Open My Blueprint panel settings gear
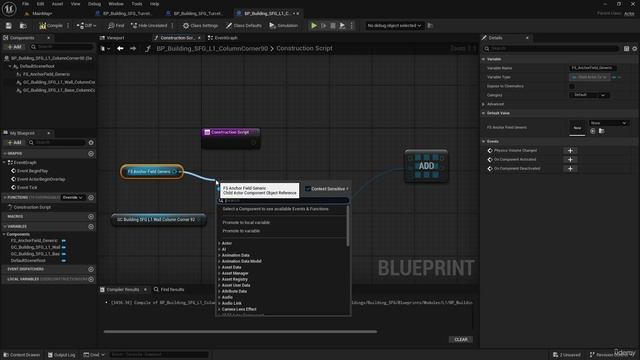 coord(91,142)
